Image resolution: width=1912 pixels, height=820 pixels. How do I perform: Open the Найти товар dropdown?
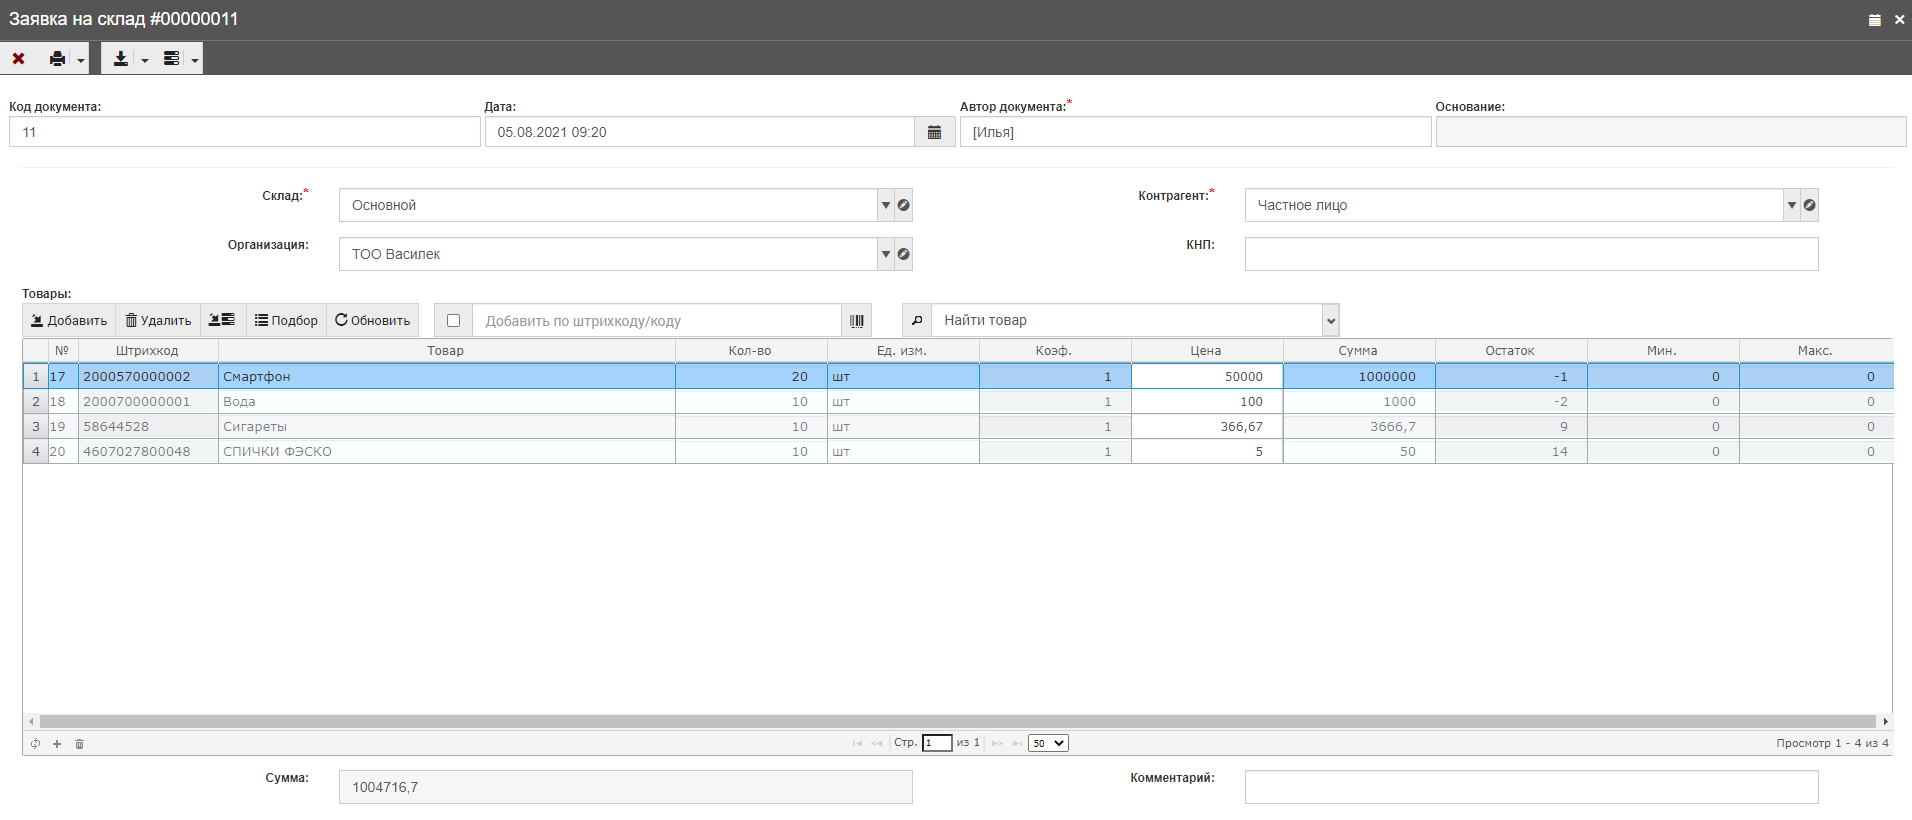click(x=1331, y=321)
